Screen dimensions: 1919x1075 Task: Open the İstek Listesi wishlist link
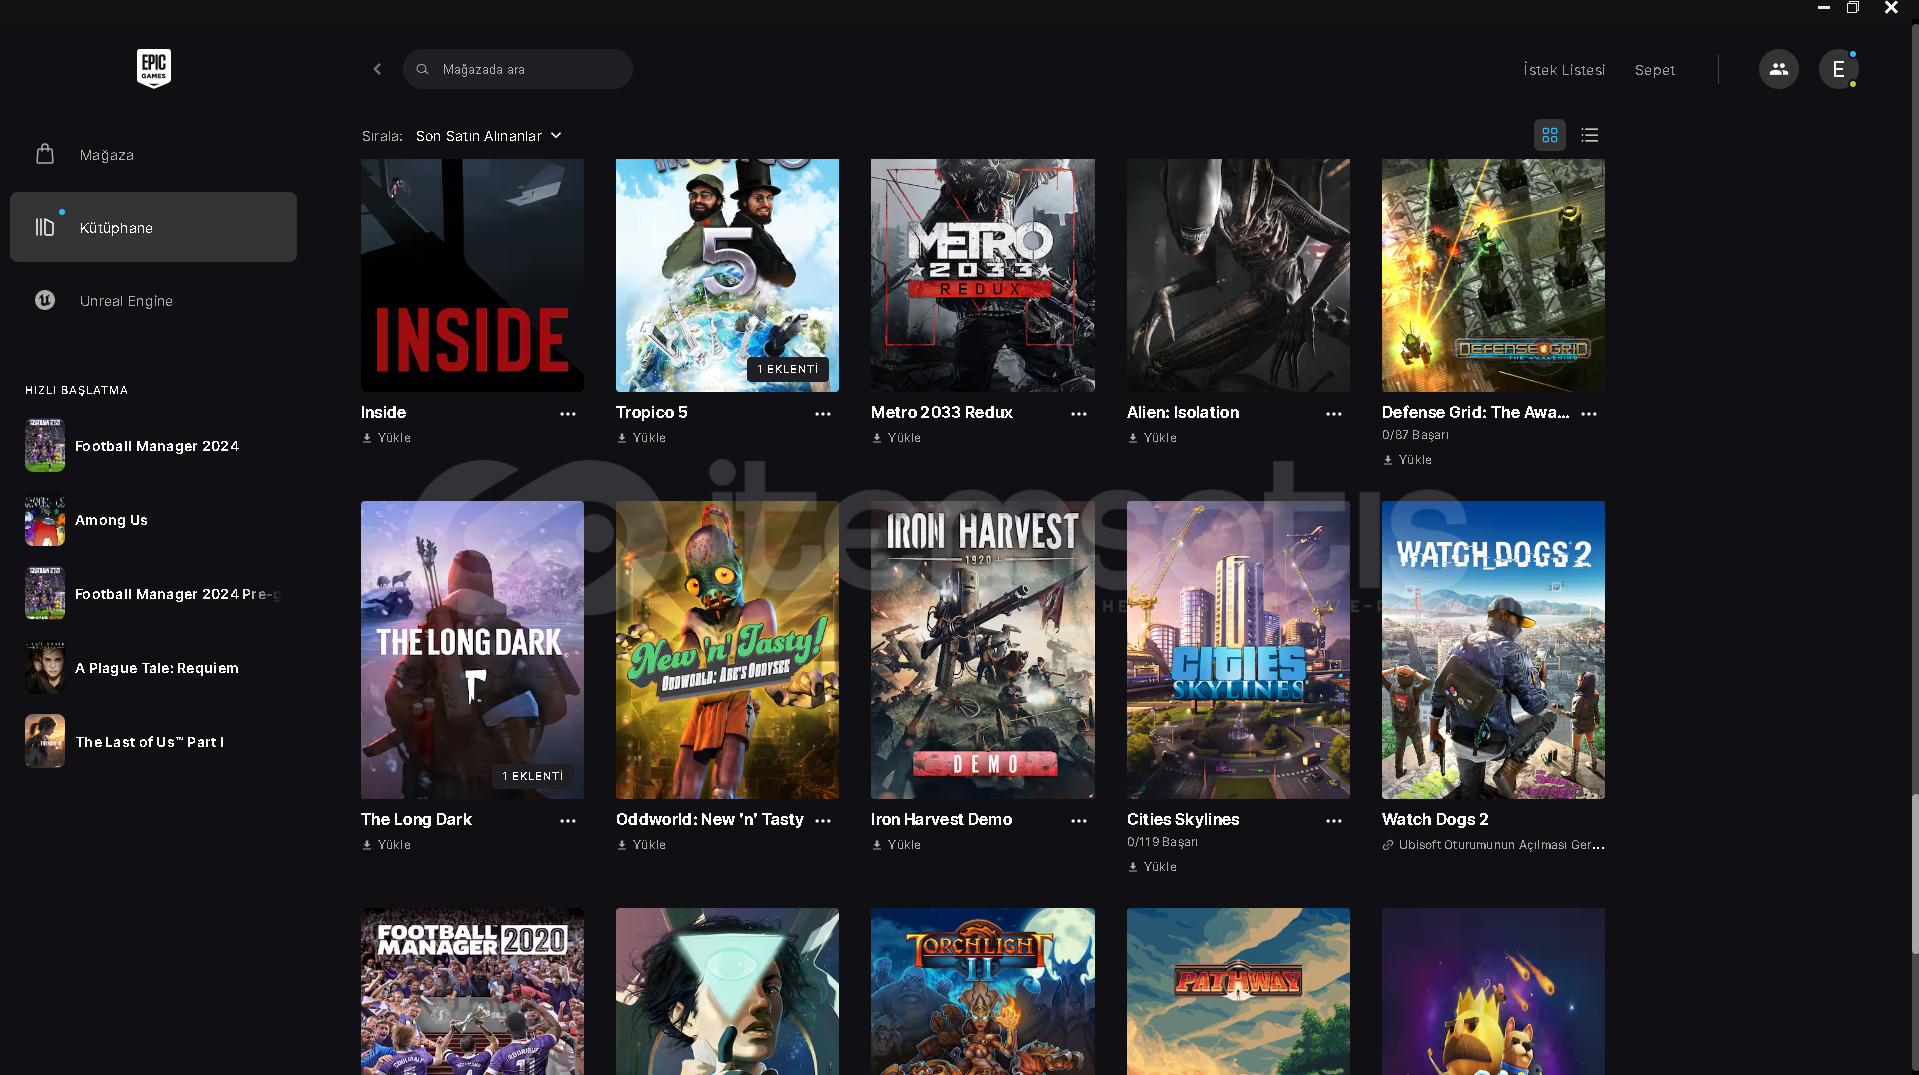tap(1564, 70)
